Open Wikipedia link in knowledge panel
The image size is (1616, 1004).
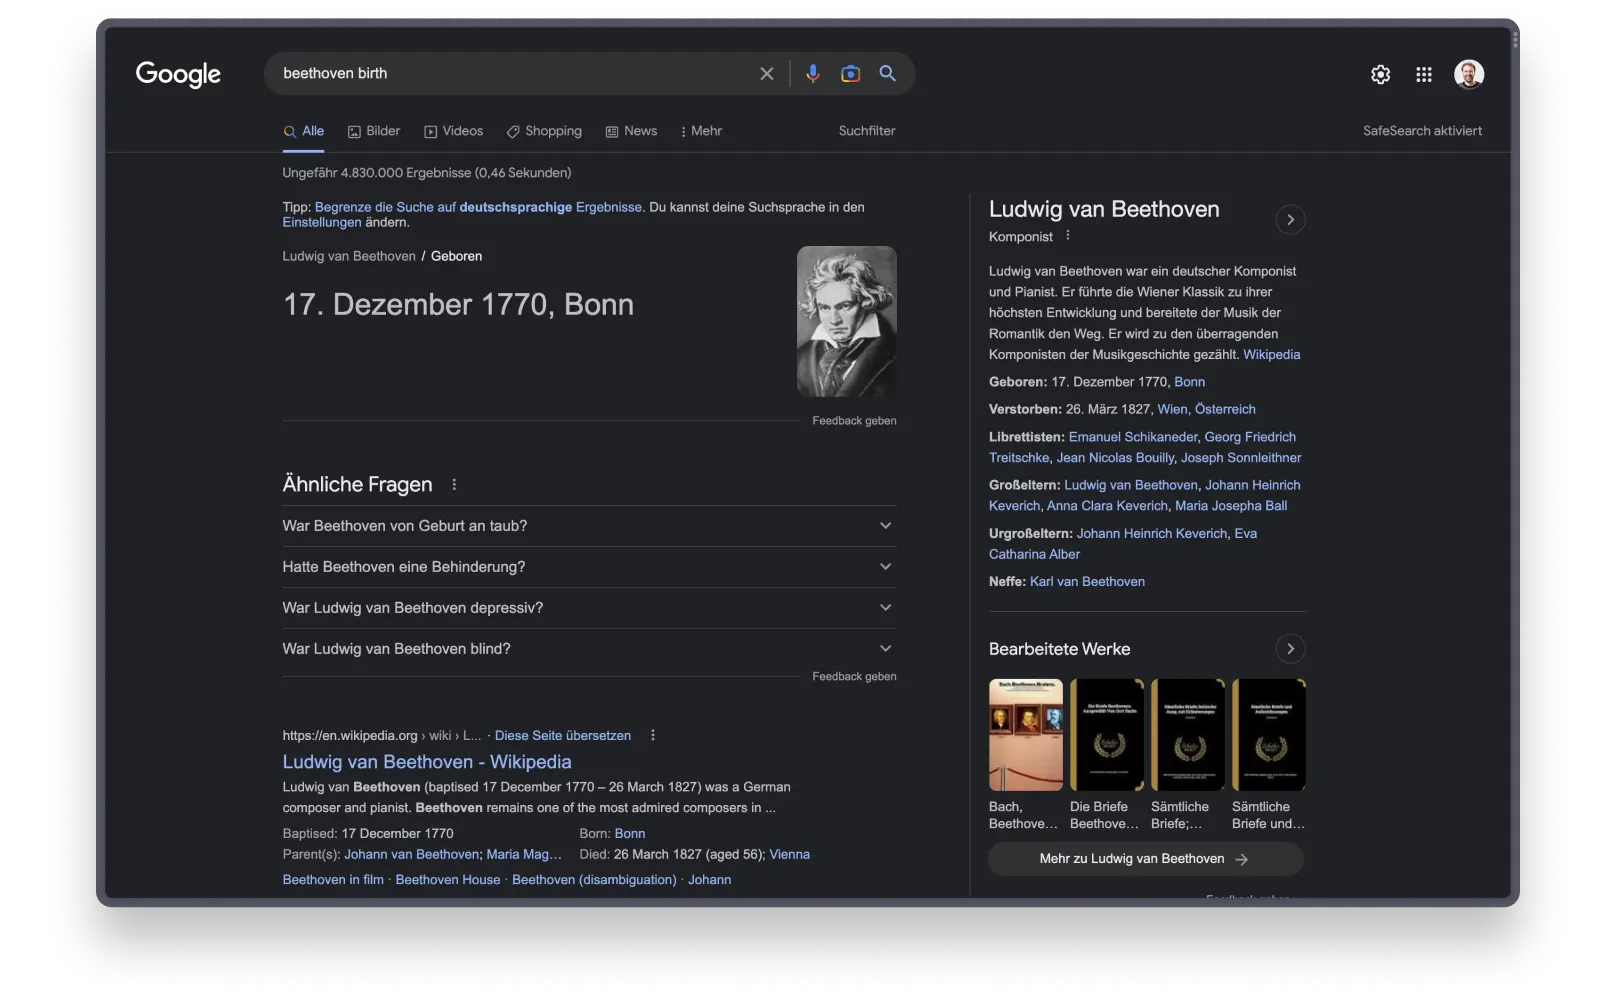[x=1271, y=355]
